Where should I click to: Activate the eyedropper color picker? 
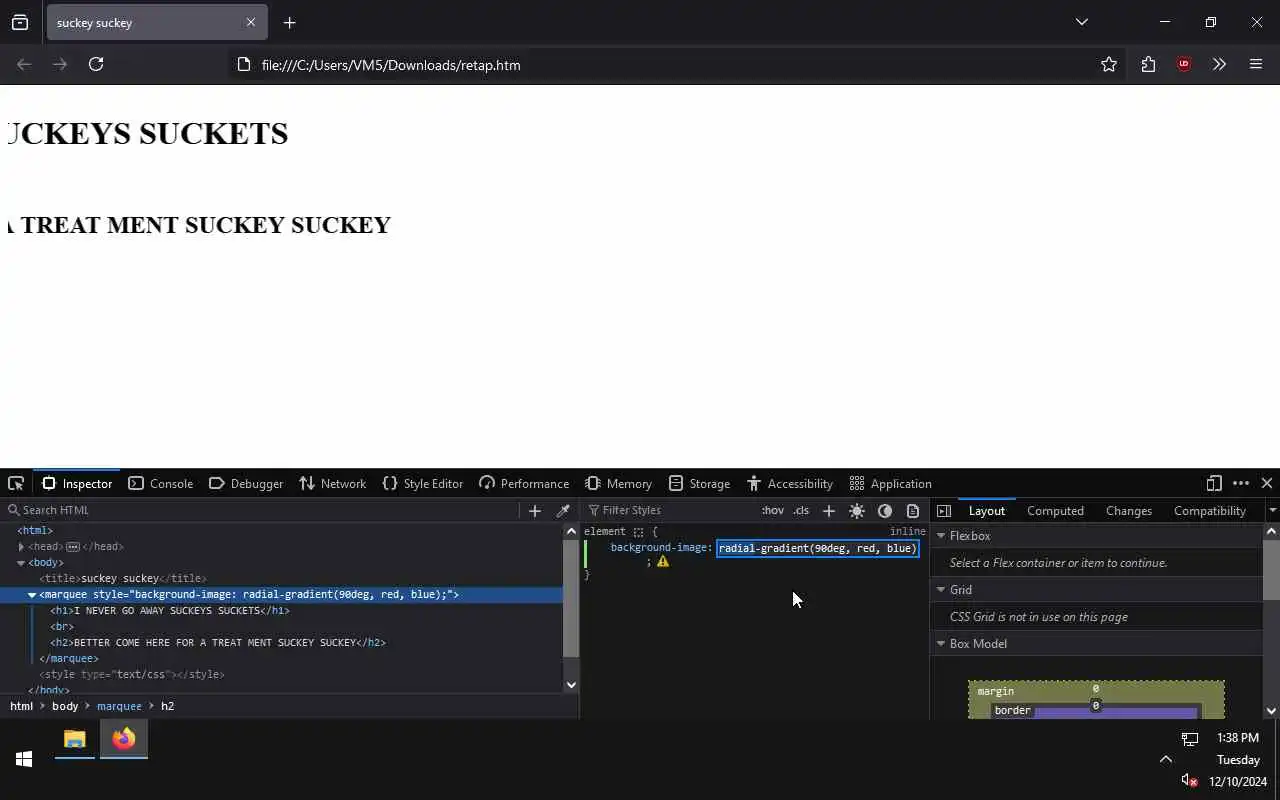coord(563,510)
